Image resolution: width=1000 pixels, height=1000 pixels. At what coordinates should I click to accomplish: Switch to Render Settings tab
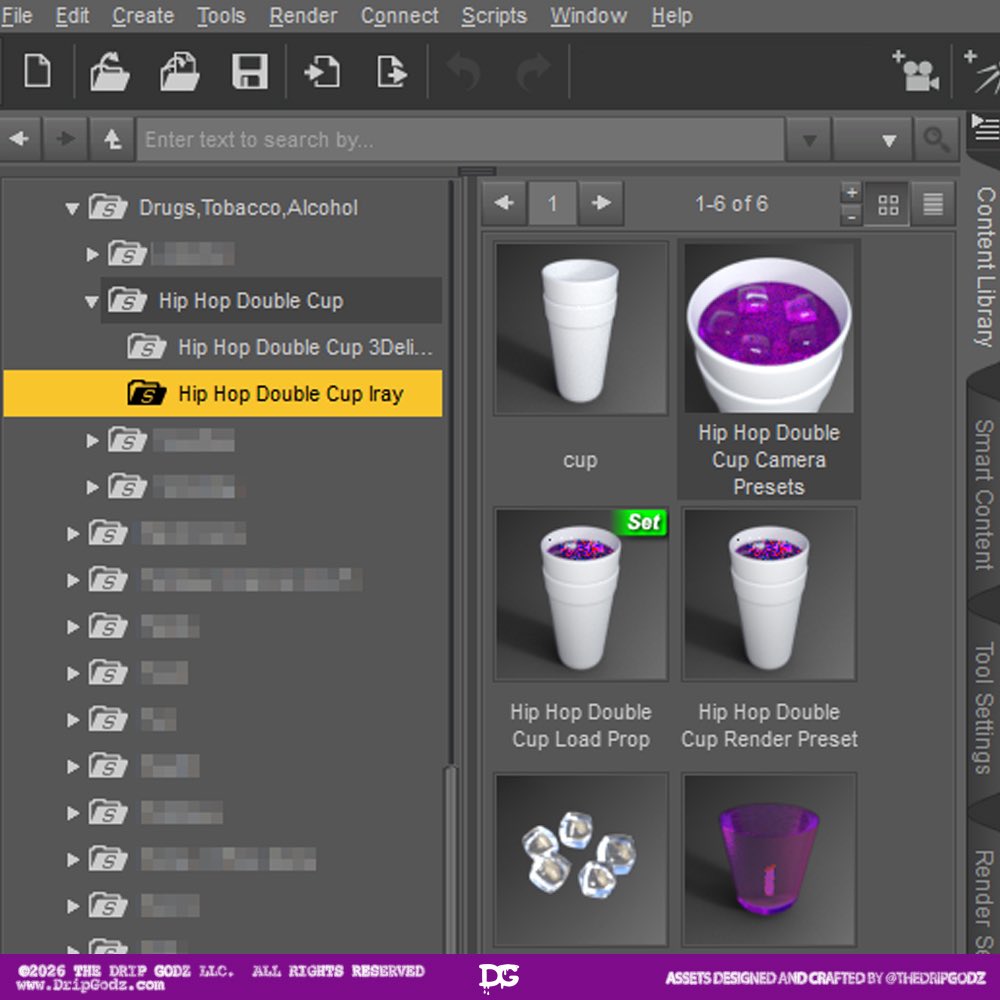pos(985,899)
